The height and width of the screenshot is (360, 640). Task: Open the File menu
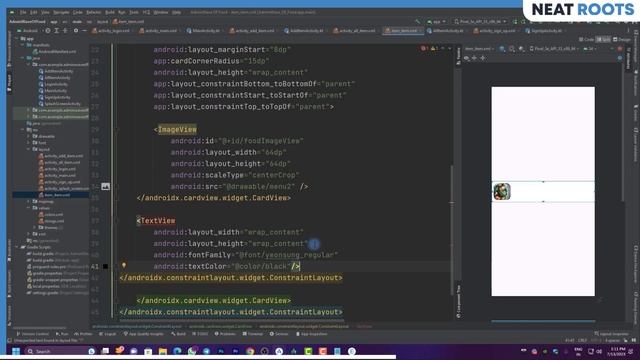point(23,12)
